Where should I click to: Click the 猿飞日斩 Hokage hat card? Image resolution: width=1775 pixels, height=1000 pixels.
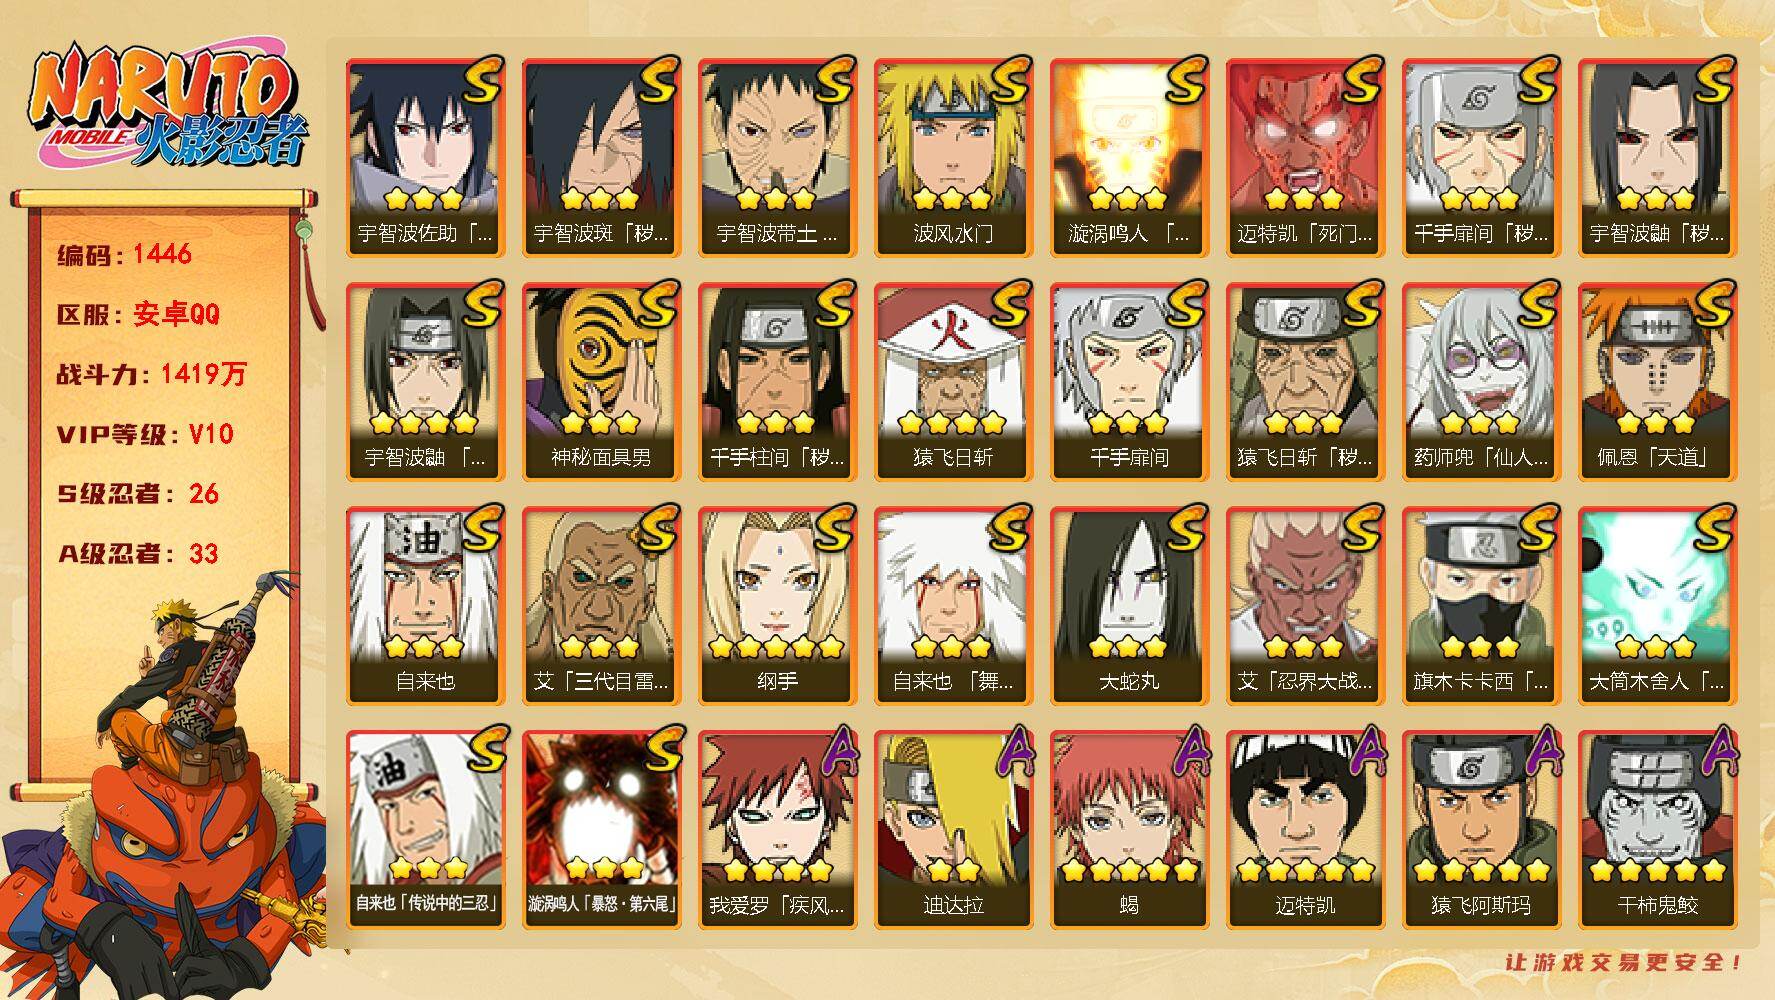click(953, 382)
